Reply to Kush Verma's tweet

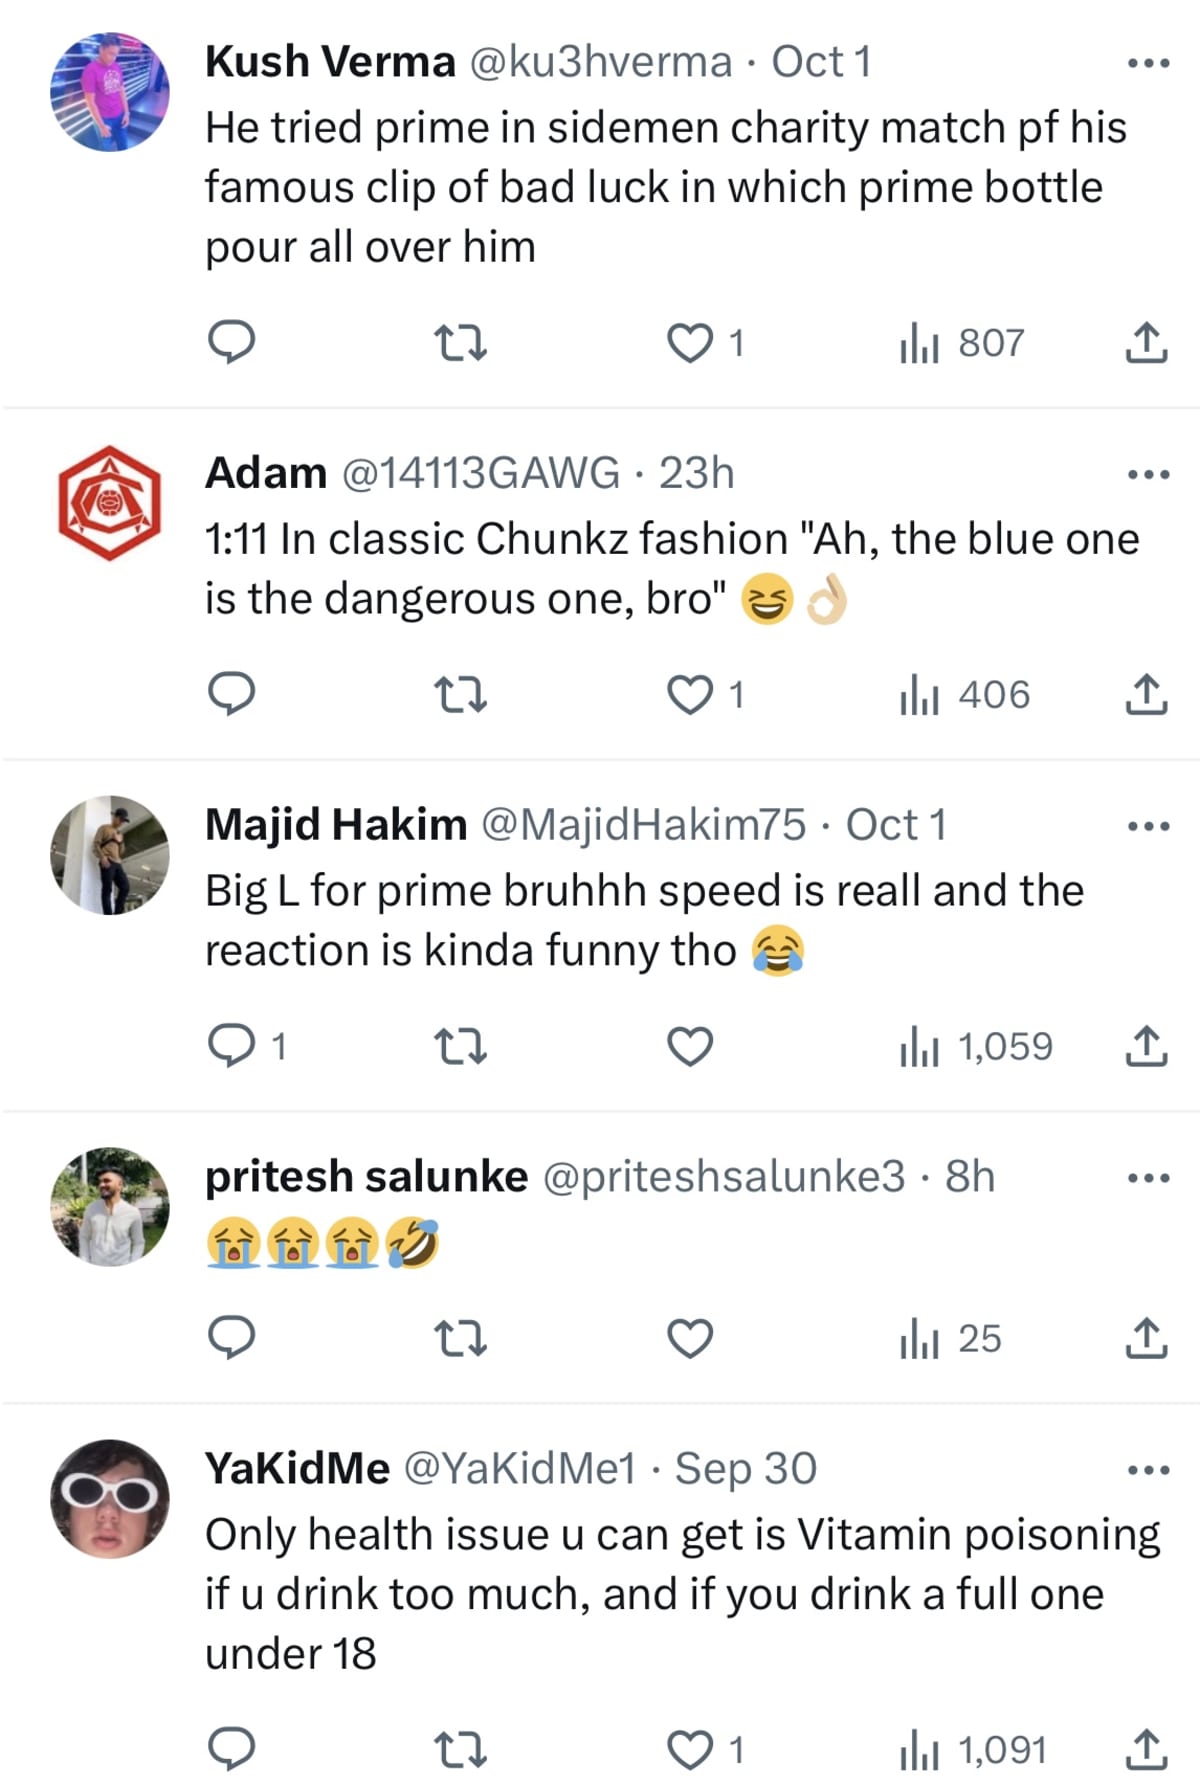click(231, 343)
